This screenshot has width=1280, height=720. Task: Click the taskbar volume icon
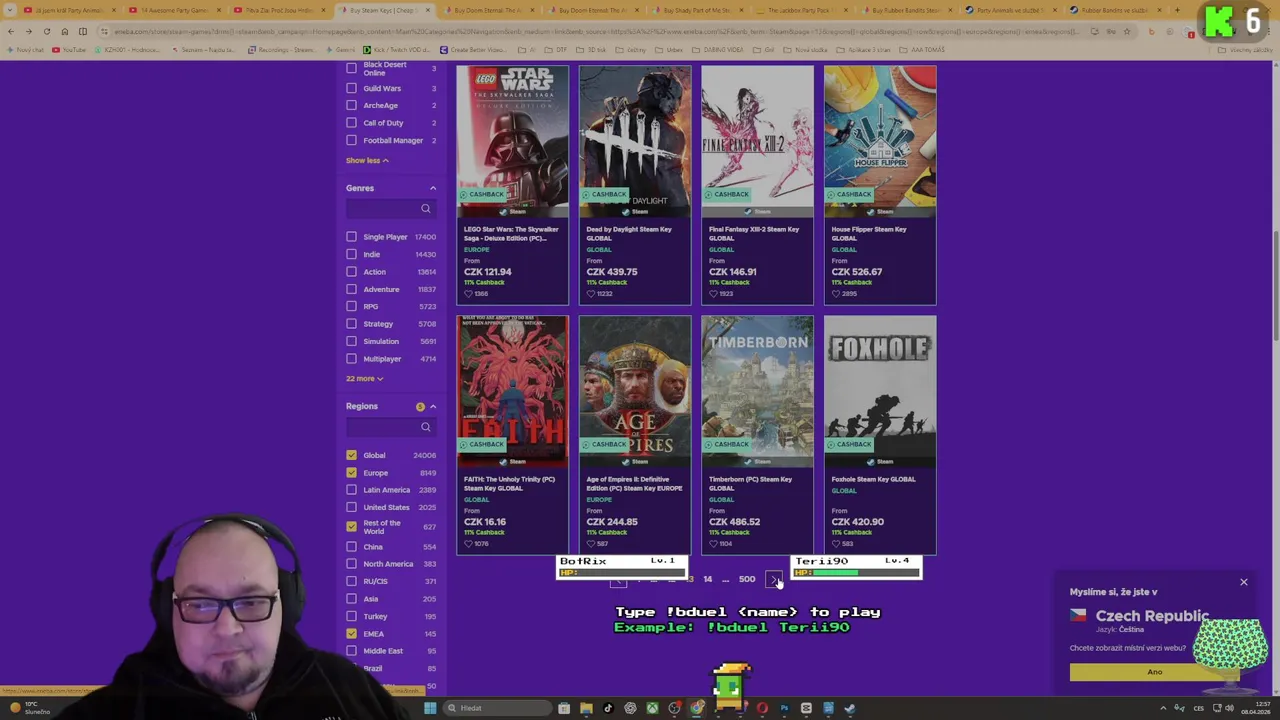click(x=1229, y=708)
